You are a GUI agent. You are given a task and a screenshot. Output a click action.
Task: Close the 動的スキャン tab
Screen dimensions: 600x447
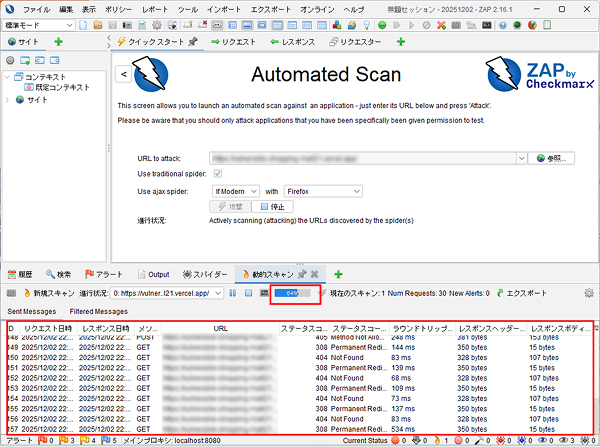(x=315, y=274)
